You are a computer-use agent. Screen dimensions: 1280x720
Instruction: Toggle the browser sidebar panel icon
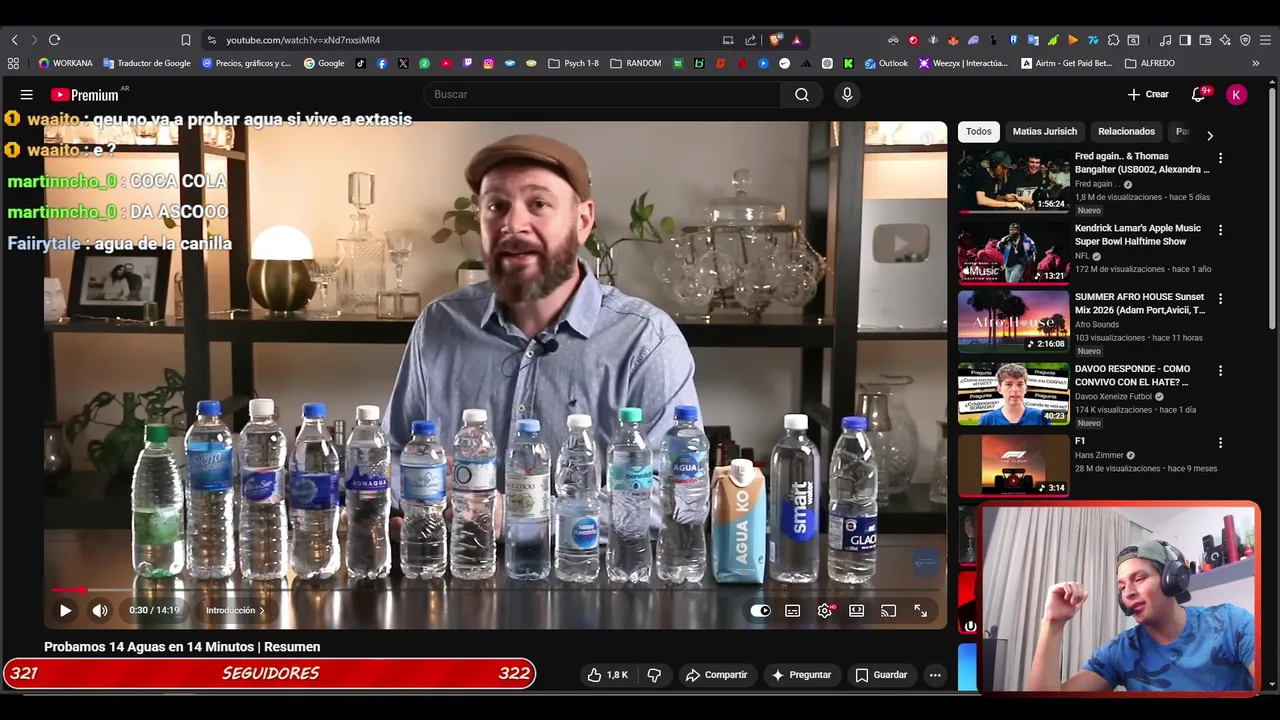1185,40
